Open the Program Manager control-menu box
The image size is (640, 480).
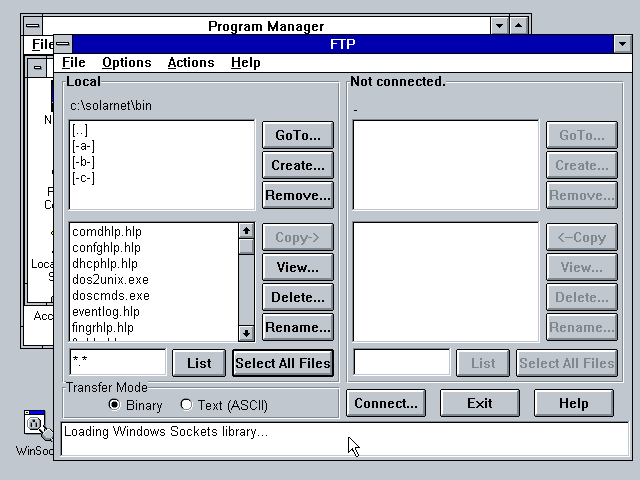coord(32,26)
